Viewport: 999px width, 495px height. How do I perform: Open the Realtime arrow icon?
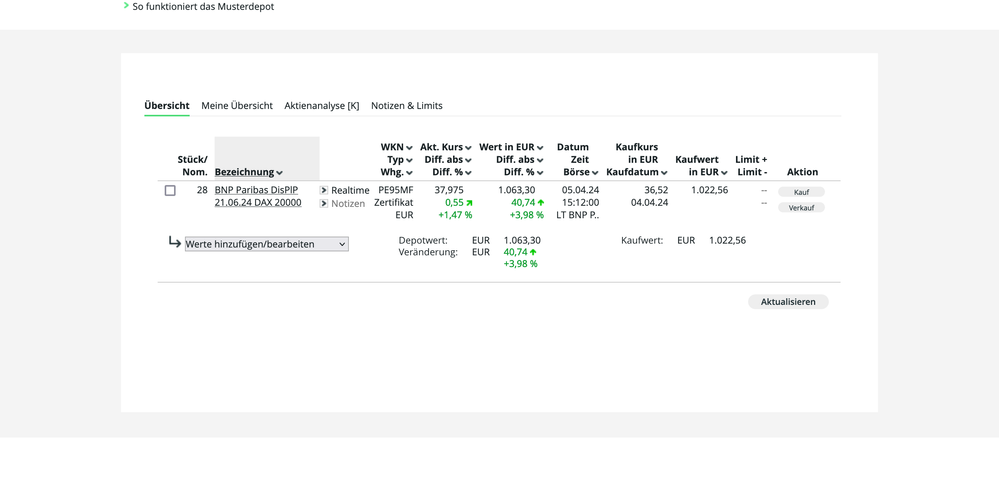point(324,190)
